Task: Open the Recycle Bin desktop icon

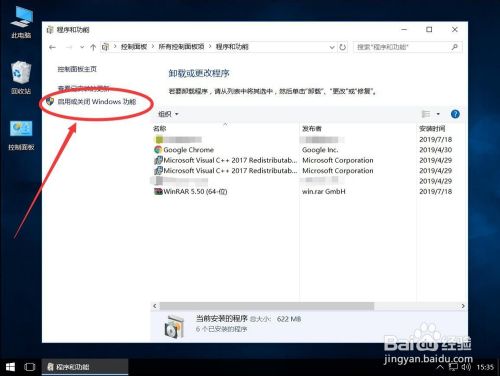Action: coord(21,77)
